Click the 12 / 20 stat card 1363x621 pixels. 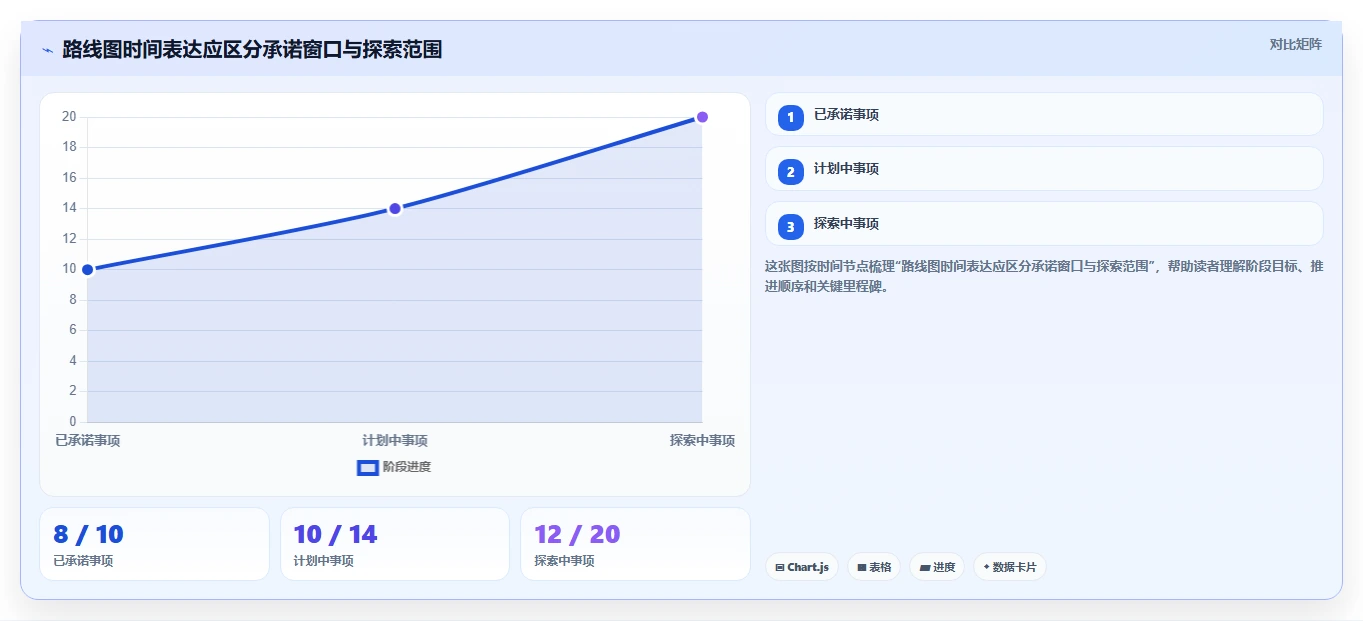[x=635, y=544]
